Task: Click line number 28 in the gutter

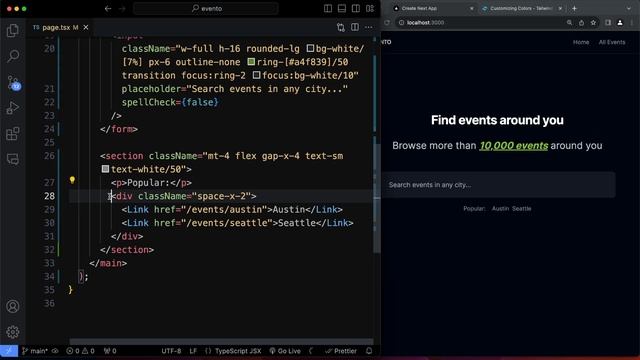Action: tap(49, 196)
